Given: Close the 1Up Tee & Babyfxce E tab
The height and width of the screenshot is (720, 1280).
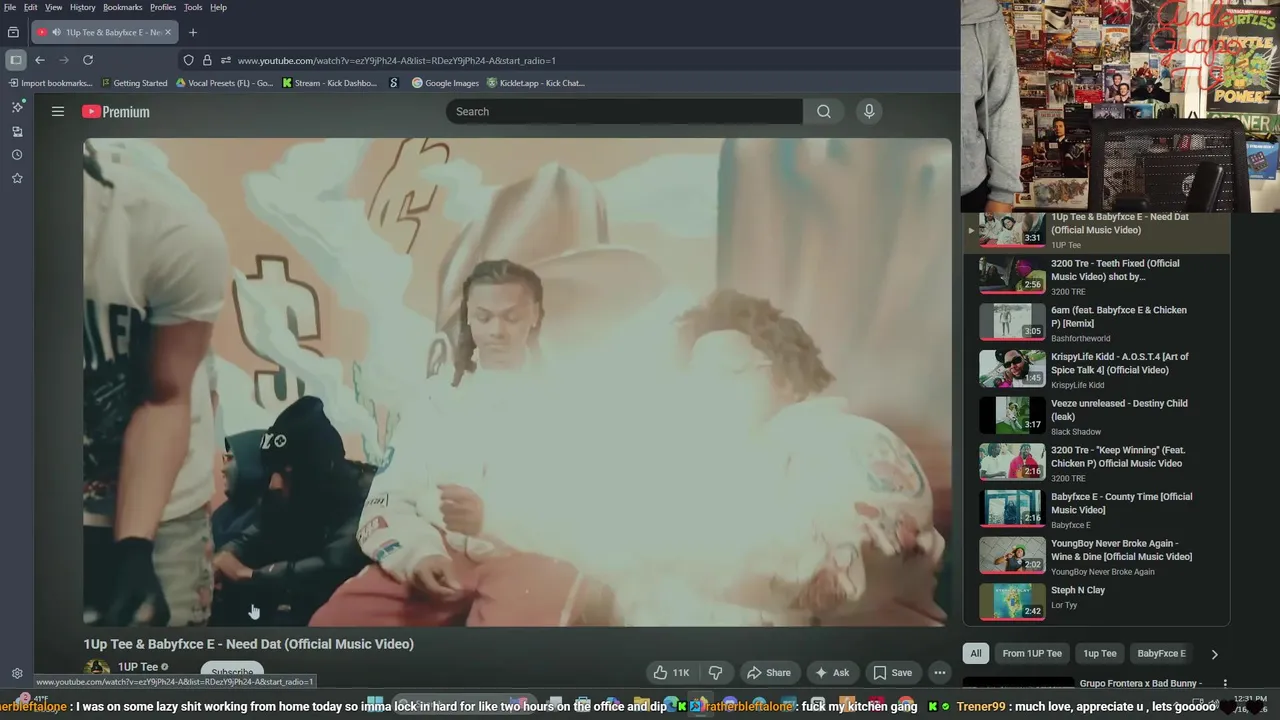Looking at the screenshot, I should pos(168,32).
